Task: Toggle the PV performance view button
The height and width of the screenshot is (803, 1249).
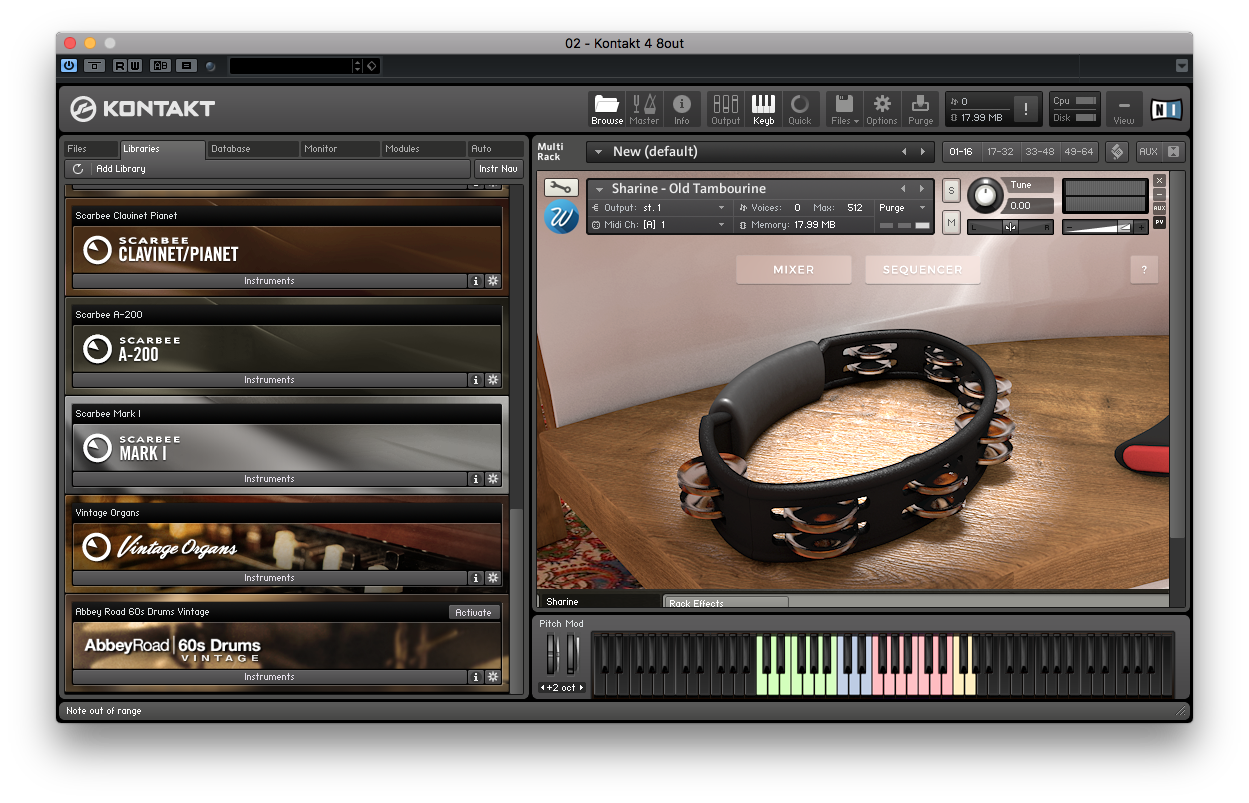Action: click(x=1159, y=222)
